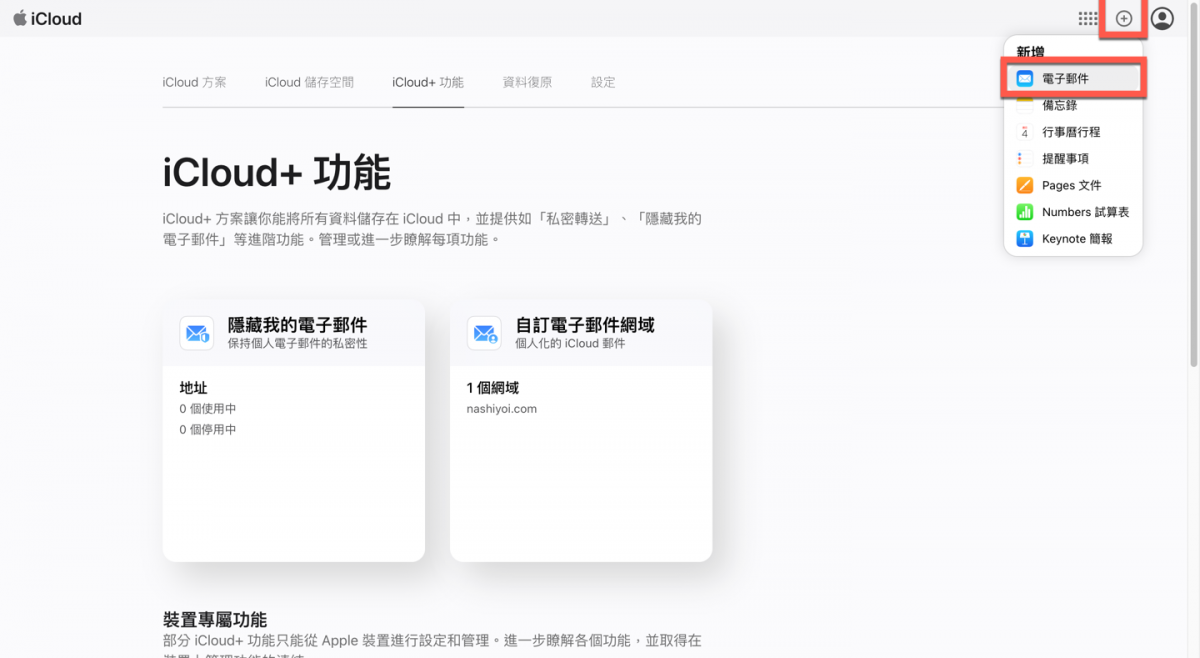Screen dimensions: 1200x658
Task: Click the 提醒事項 reminders icon
Action: click(x=1025, y=158)
